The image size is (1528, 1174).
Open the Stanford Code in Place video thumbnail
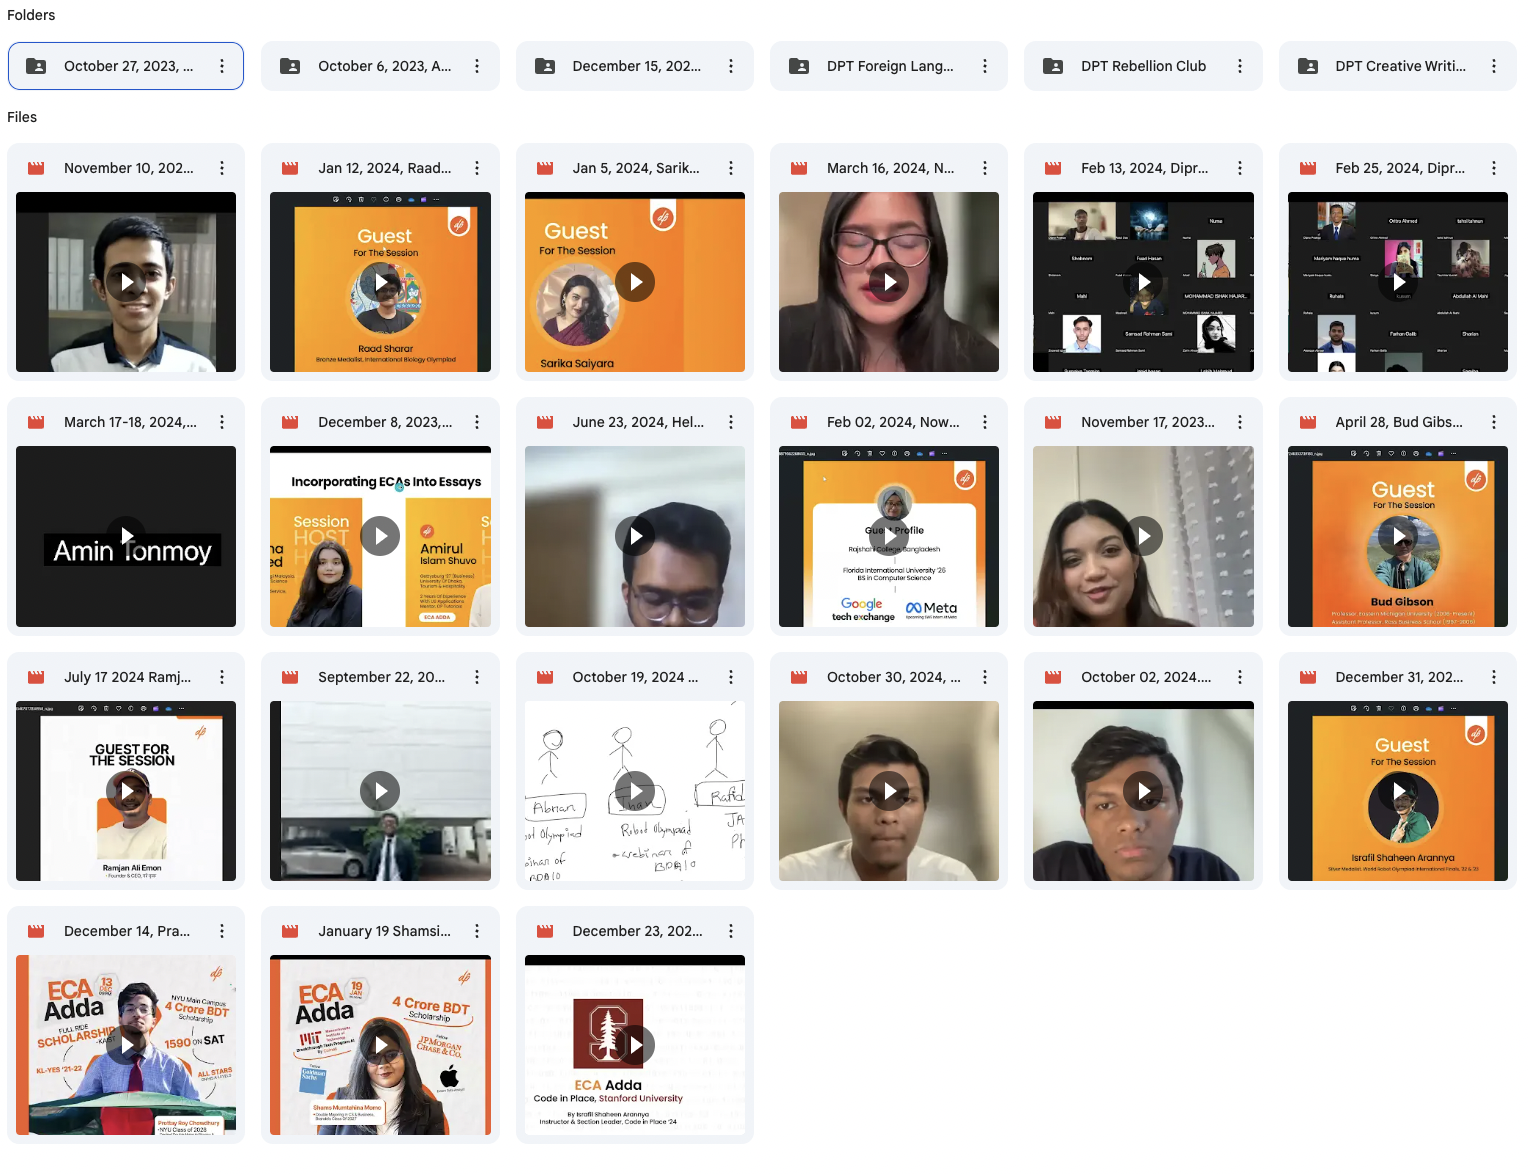(634, 1045)
